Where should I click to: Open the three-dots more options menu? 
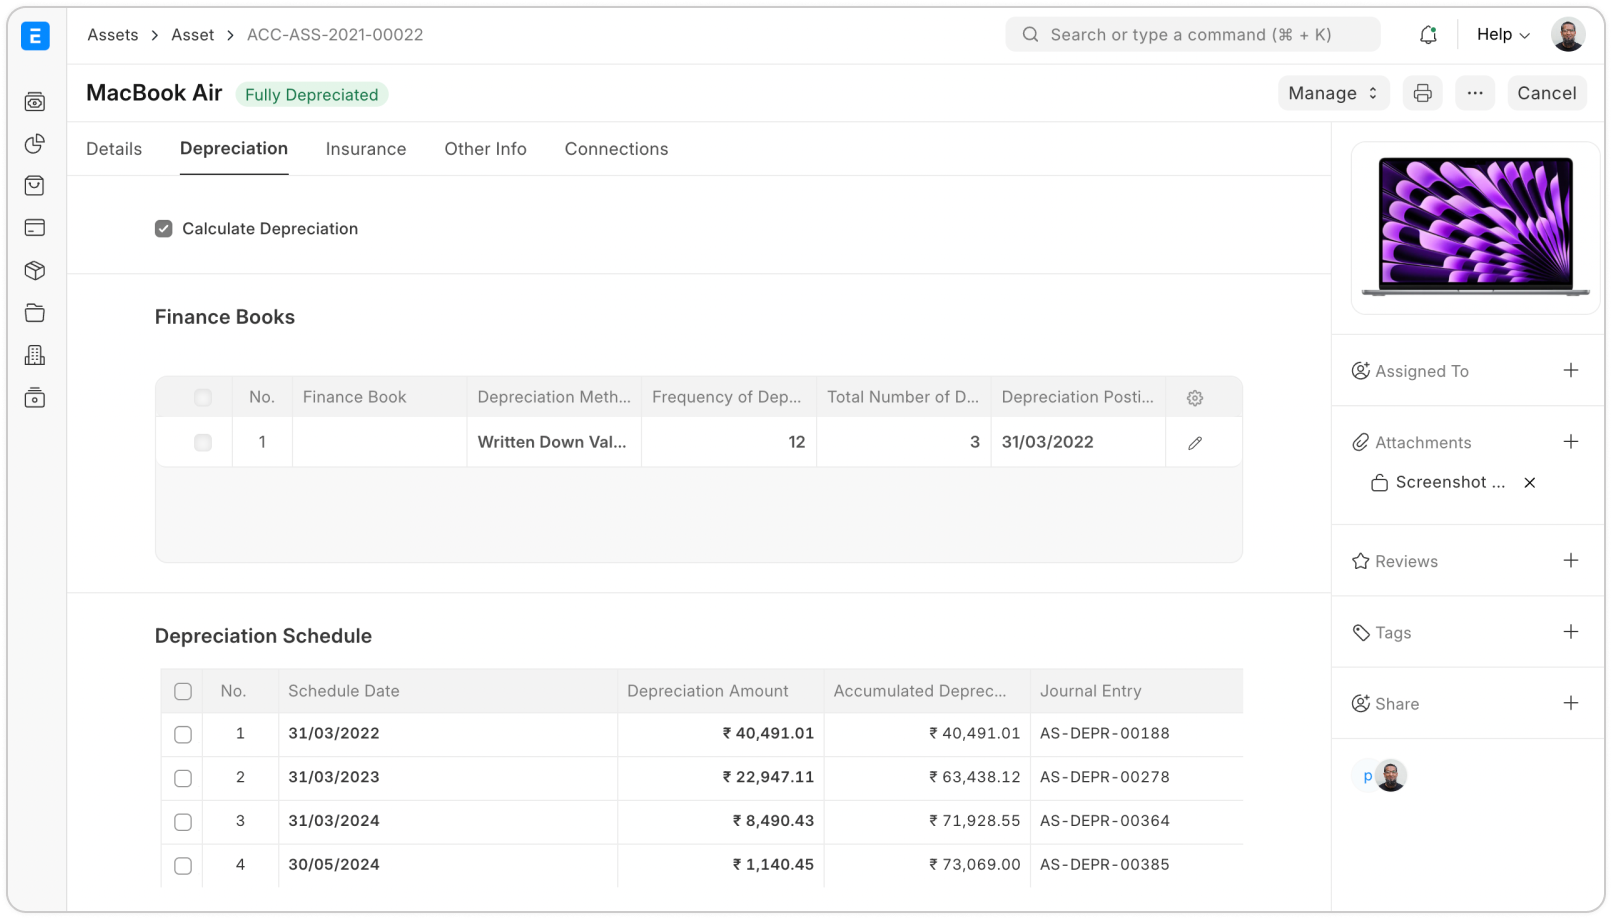(1474, 93)
